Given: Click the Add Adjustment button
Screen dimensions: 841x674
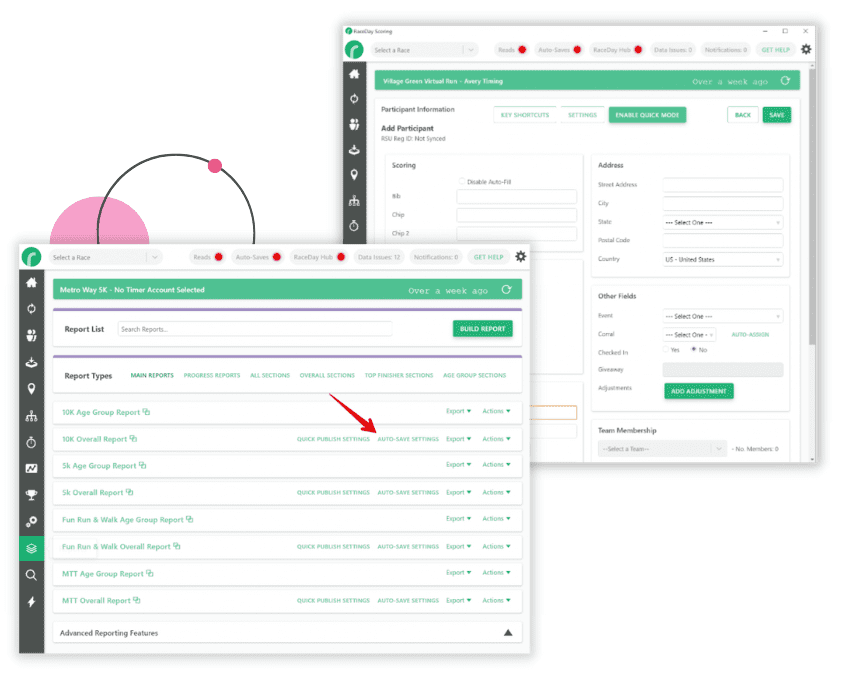Looking at the screenshot, I should [699, 391].
